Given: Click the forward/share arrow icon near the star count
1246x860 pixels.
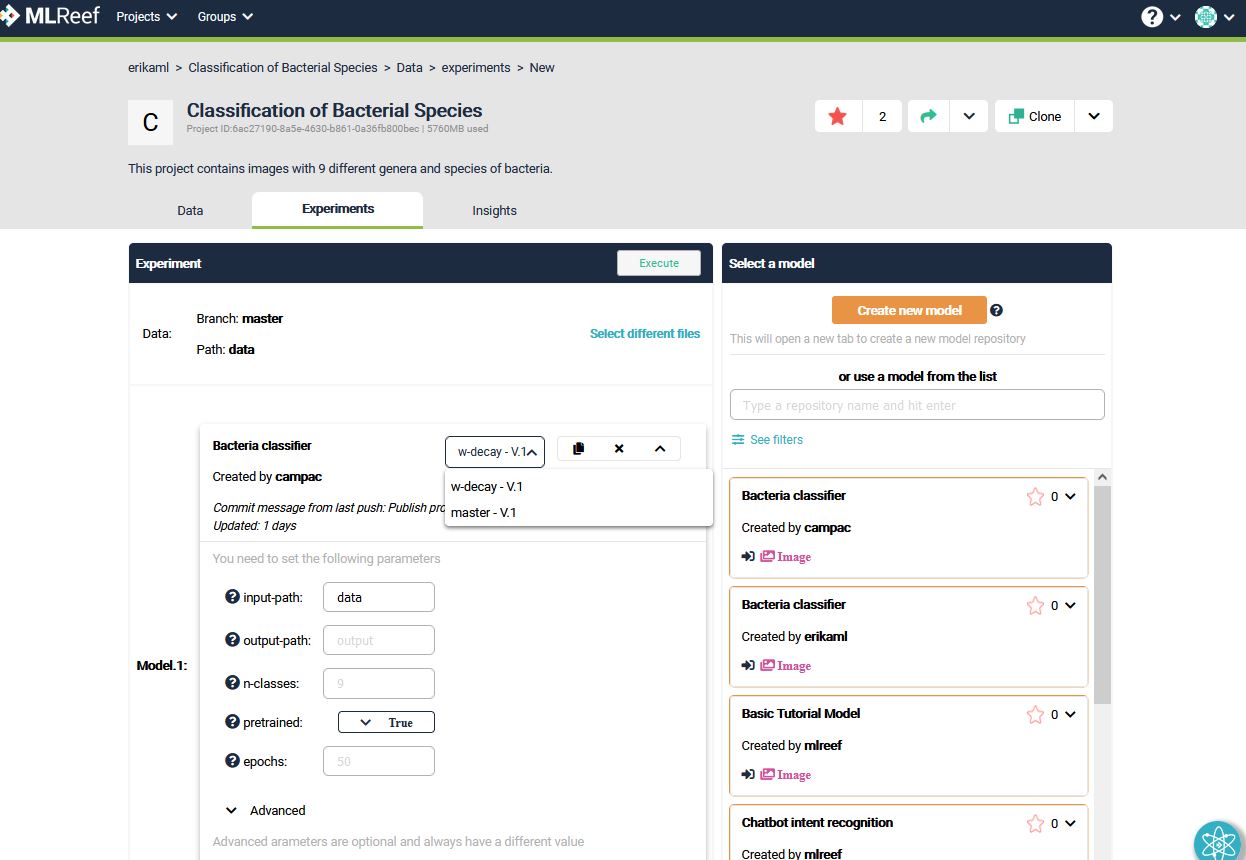Looking at the screenshot, I should [x=927, y=115].
